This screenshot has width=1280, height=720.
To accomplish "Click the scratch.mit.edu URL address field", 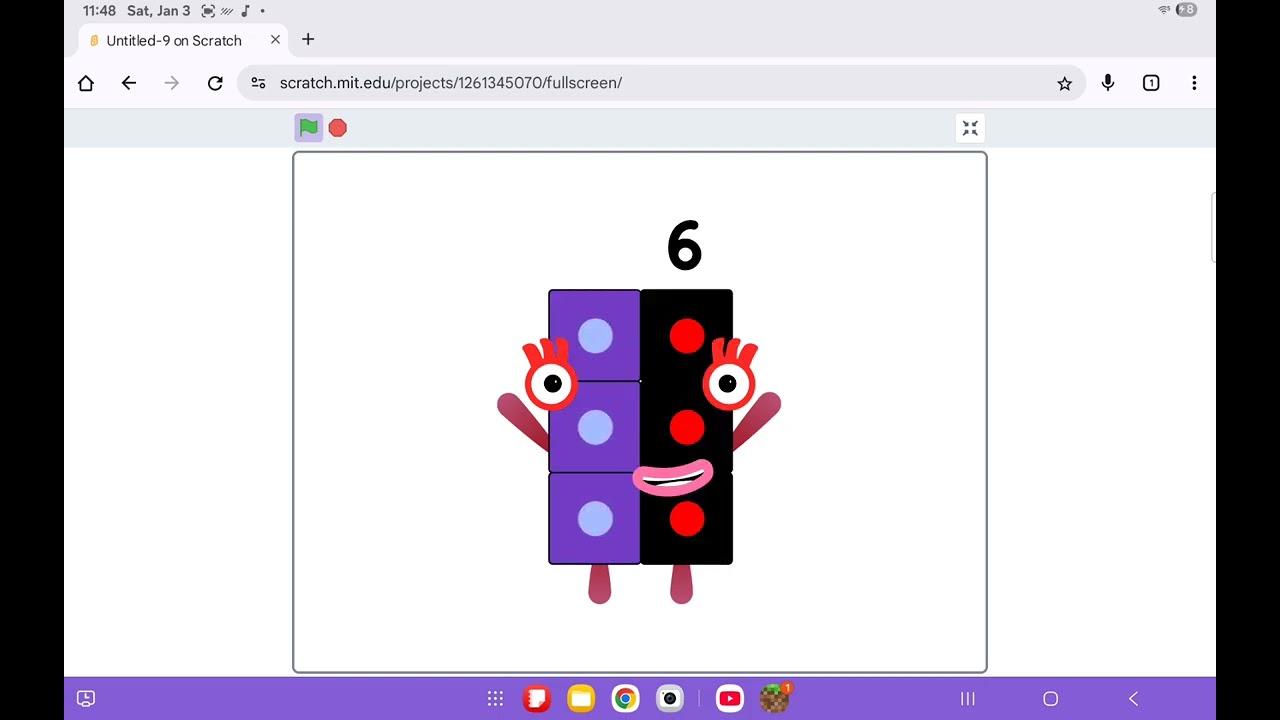I will [x=660, y=83].
